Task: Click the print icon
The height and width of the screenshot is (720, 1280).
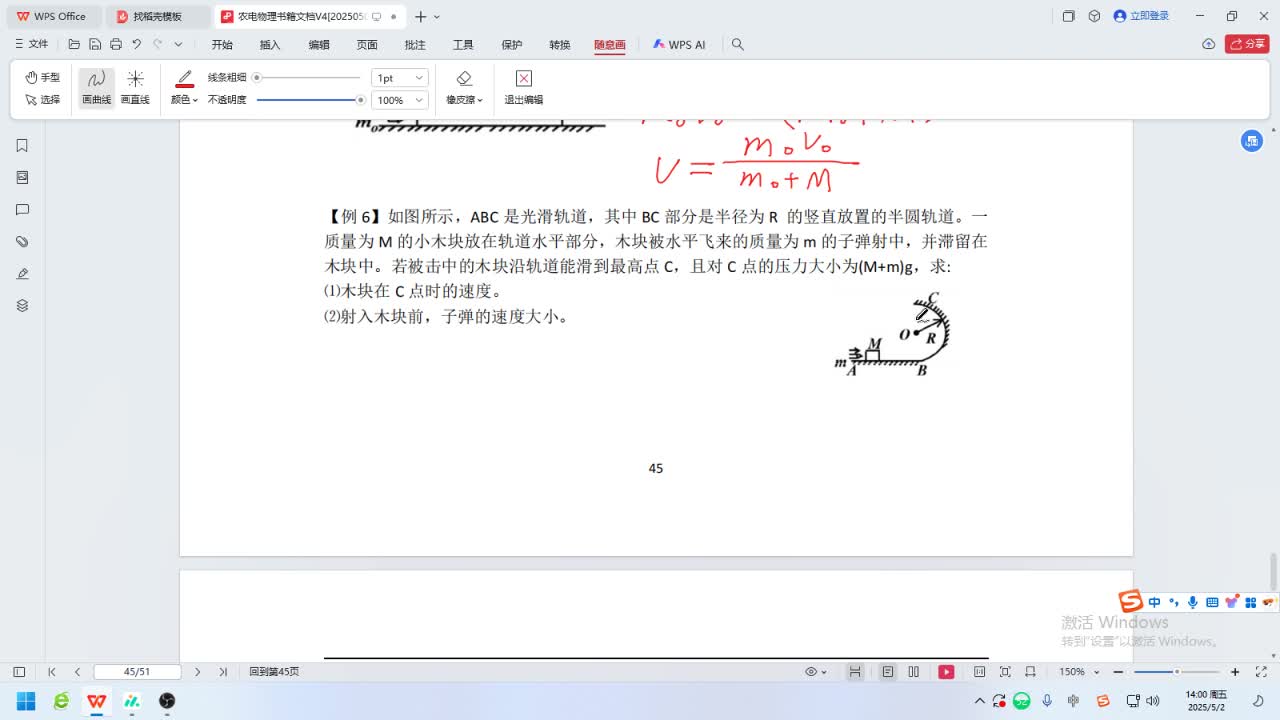Action: point(116,44)
